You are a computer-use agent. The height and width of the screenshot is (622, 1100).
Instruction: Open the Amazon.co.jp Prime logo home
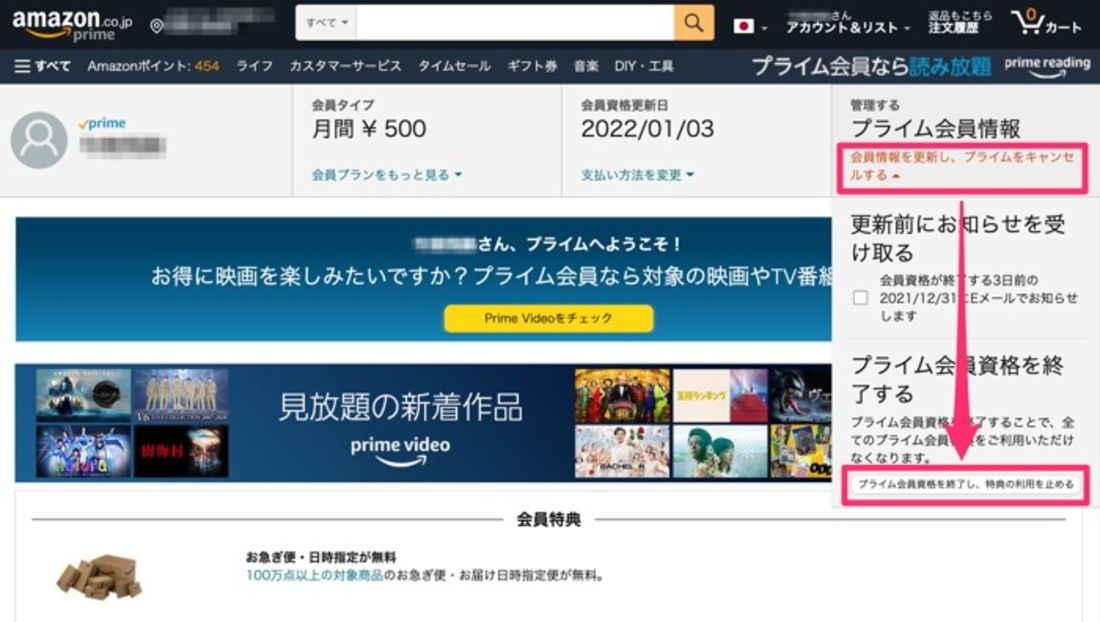[72, 25]
